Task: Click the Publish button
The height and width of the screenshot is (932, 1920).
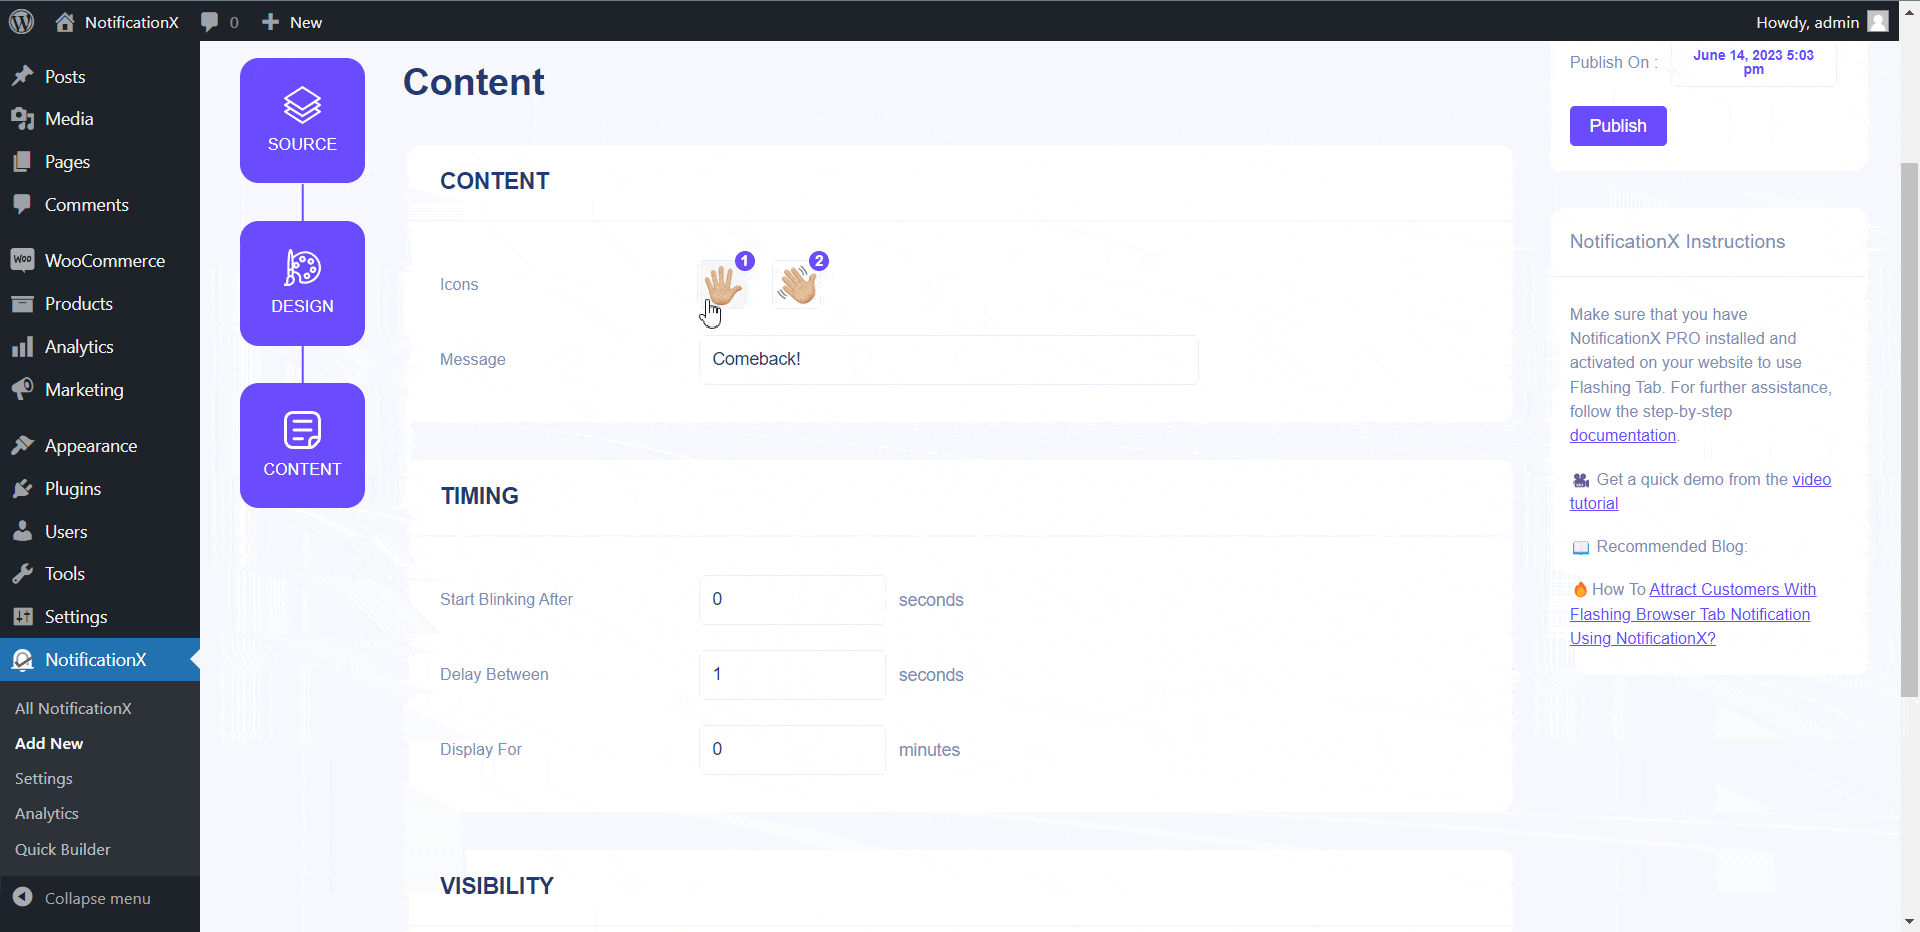Action: (1618, 126)
